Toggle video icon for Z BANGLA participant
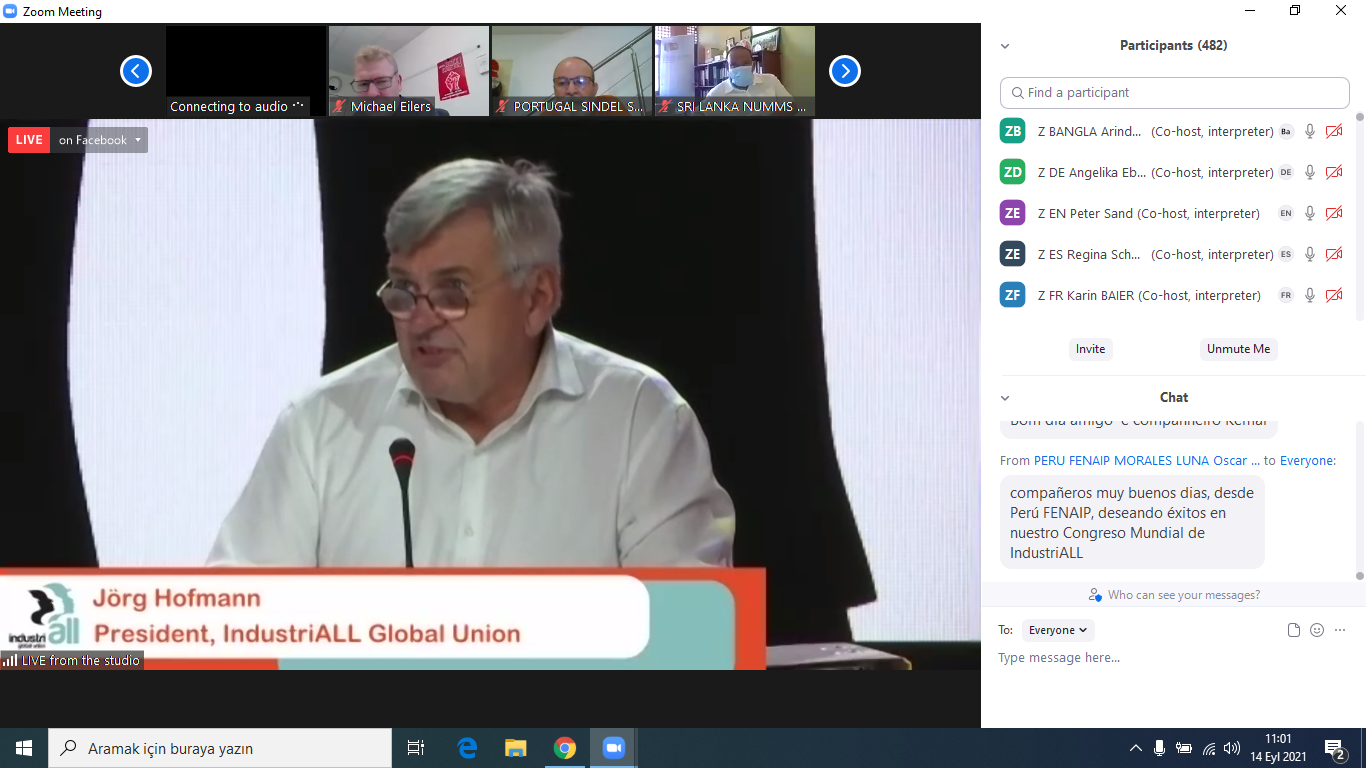 [1333, 131]
